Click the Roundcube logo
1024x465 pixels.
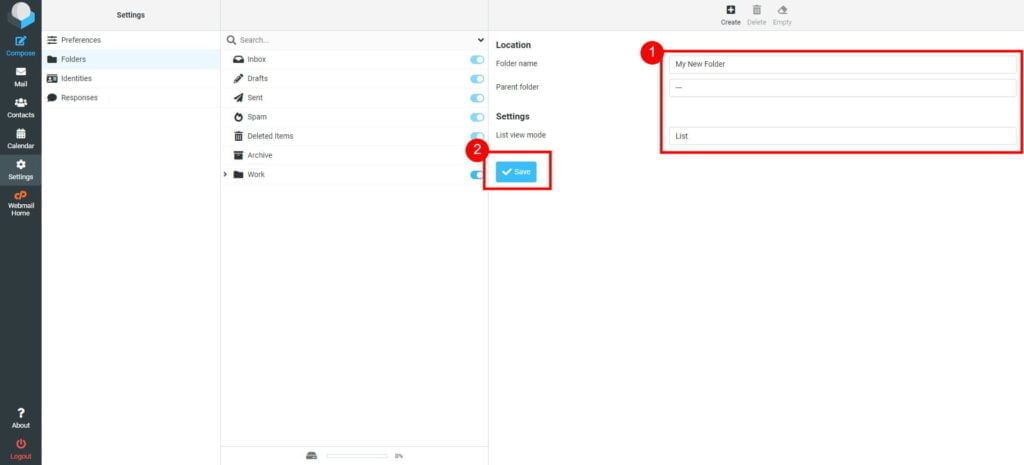(21, 14)
